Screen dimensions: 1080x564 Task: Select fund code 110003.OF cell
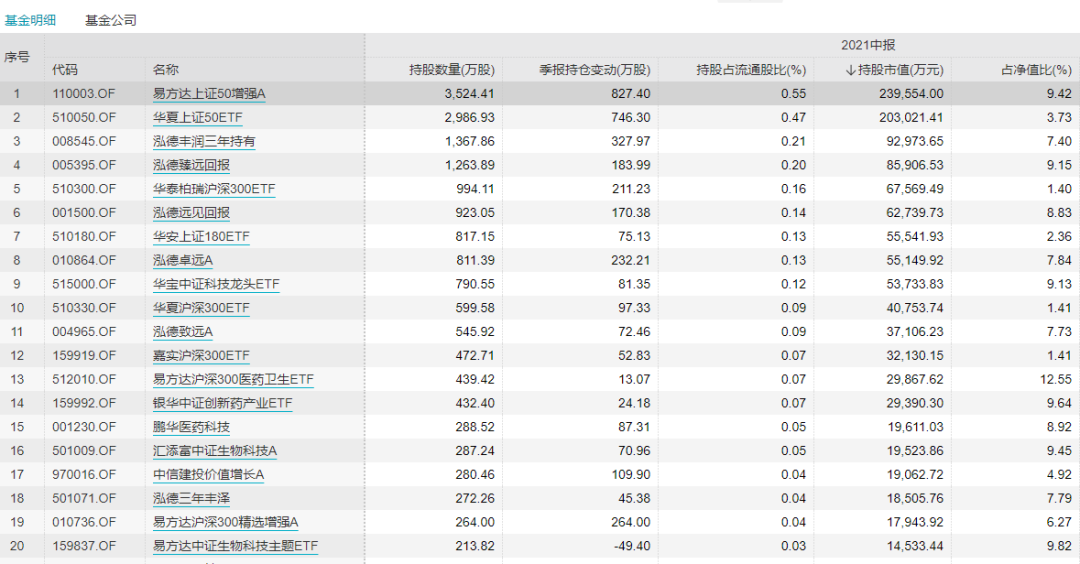tap(84, 94)
